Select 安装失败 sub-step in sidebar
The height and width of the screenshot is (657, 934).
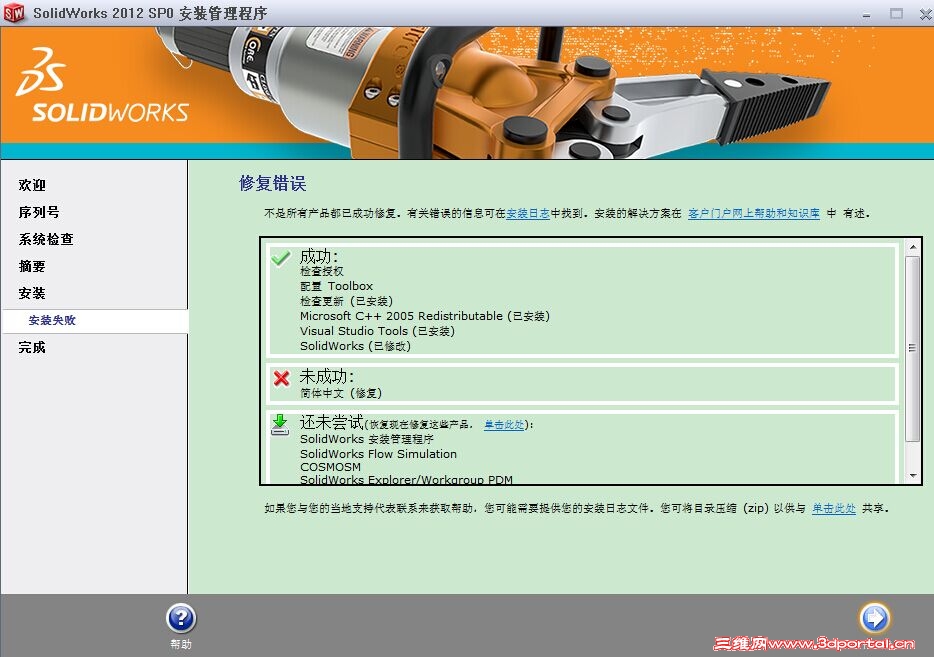click(x=52, y=320)
